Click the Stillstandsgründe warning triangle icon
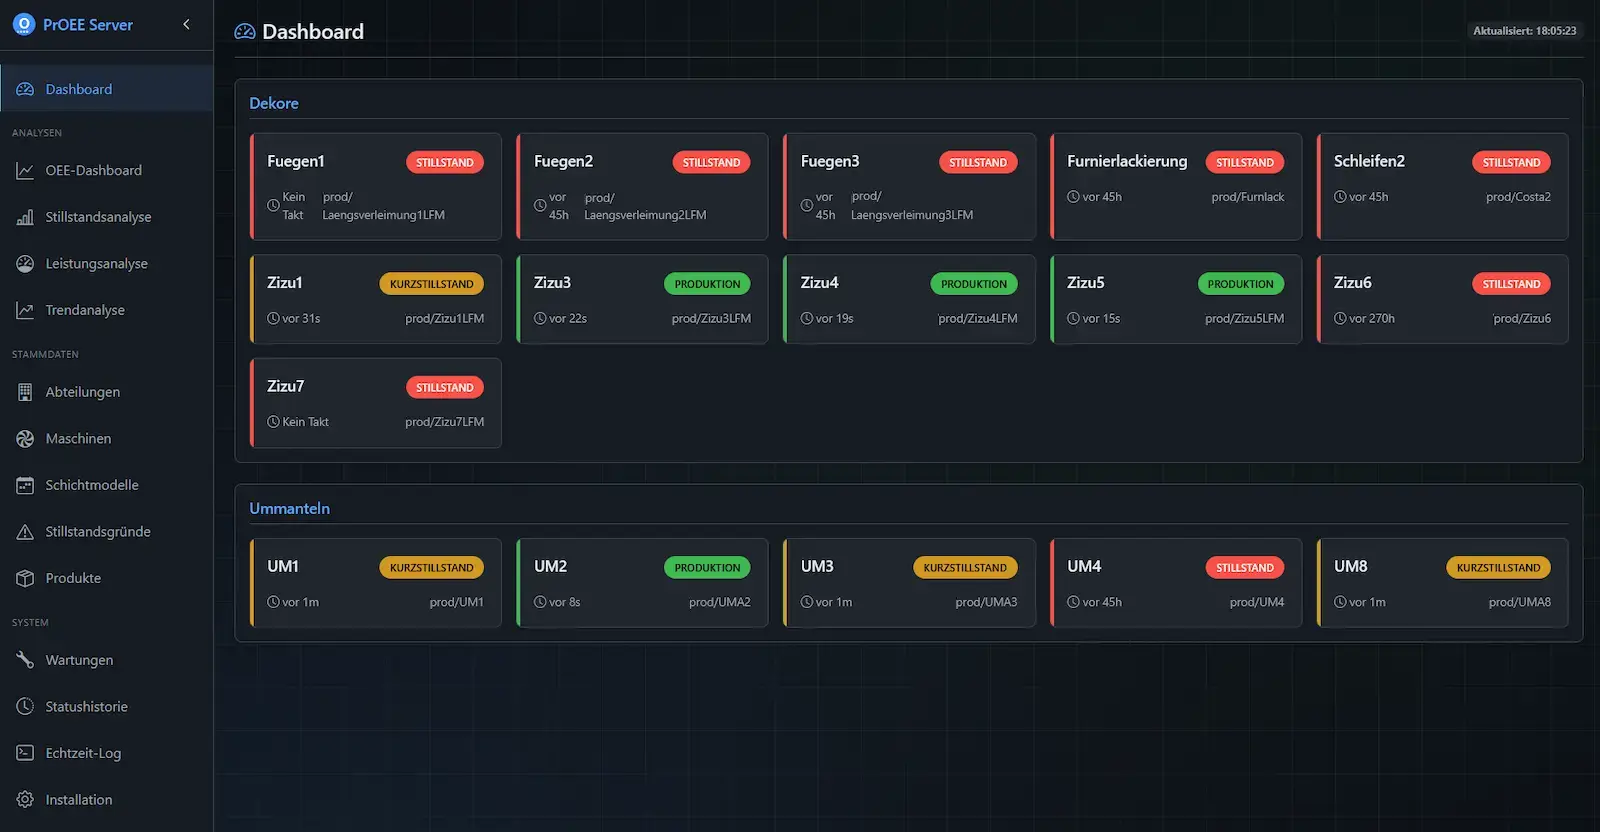Screen dimensions: 1600x832 [25, 531]
